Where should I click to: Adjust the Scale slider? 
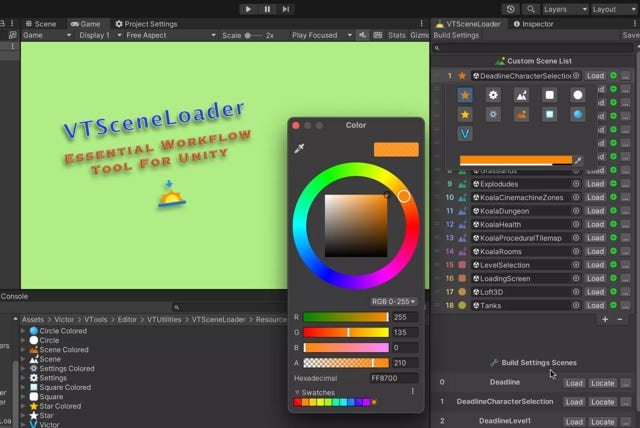[x=254, y=35]
